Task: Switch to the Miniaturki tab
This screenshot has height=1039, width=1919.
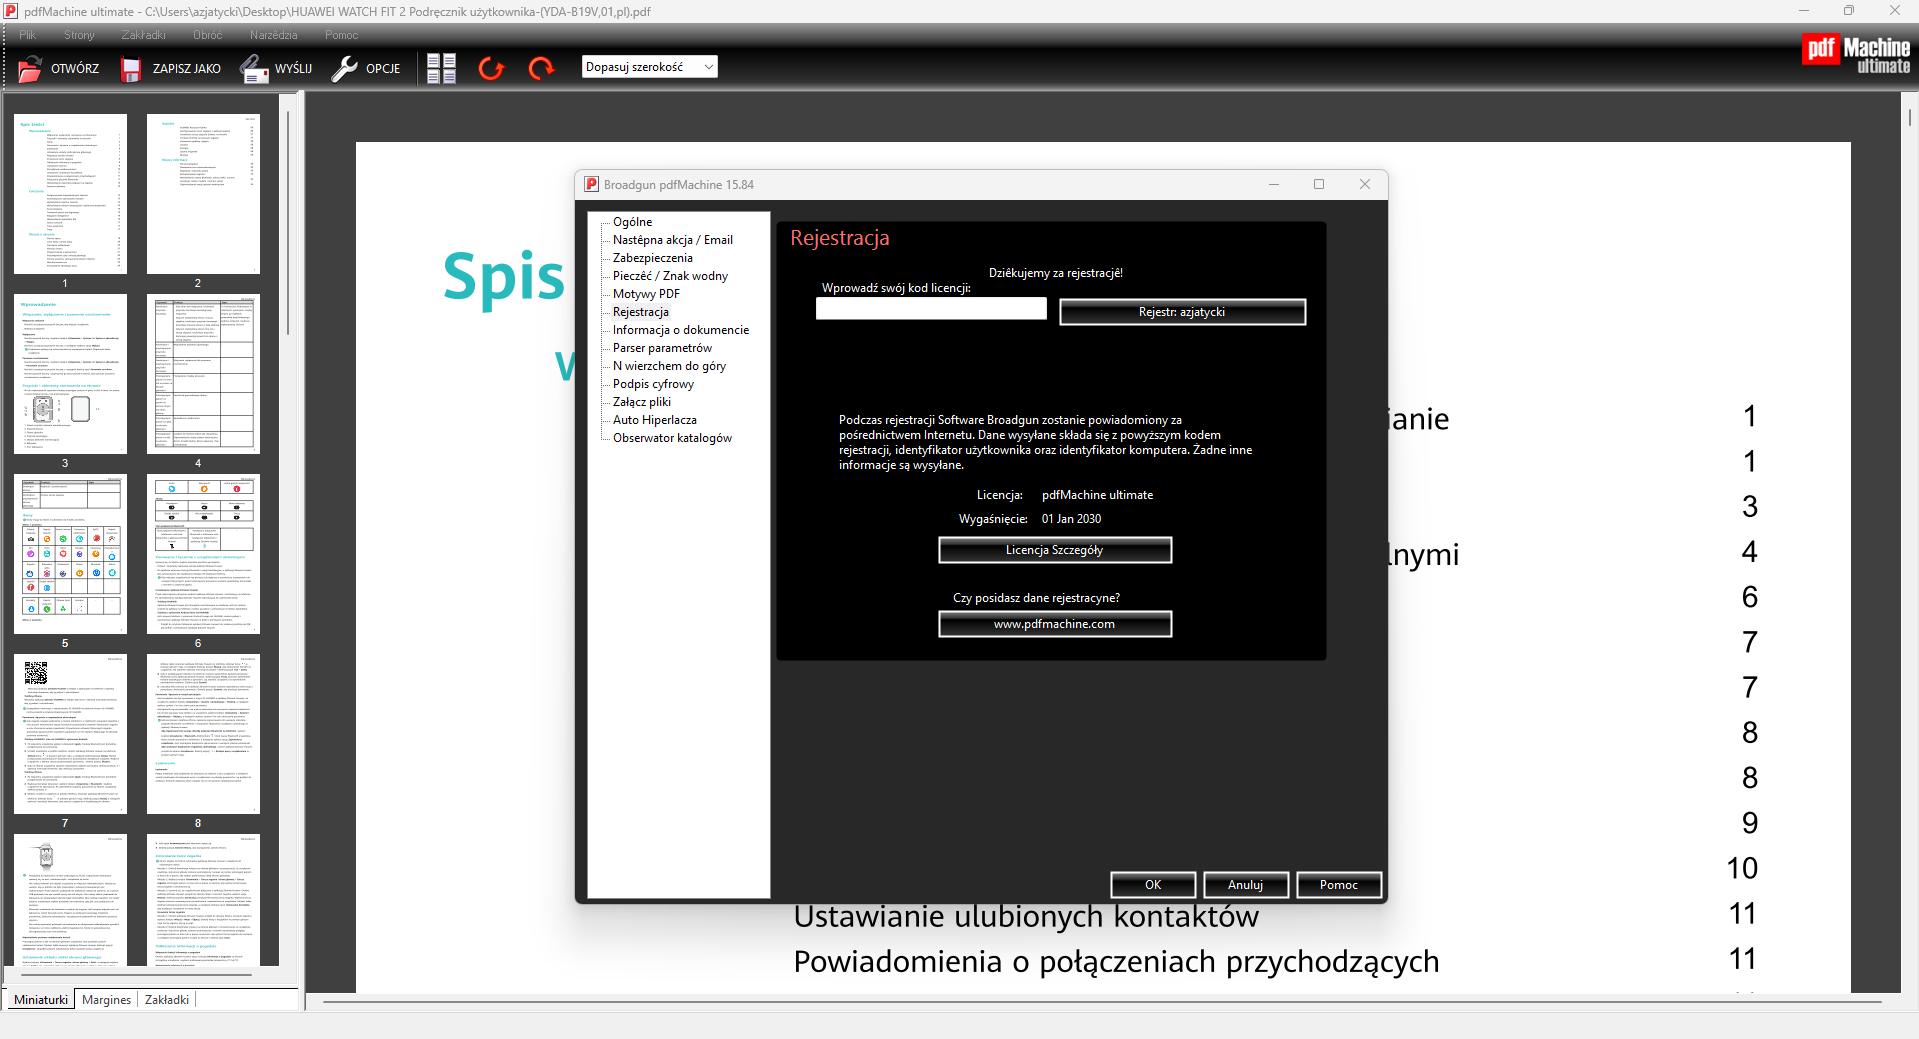Action: (41, 999)
